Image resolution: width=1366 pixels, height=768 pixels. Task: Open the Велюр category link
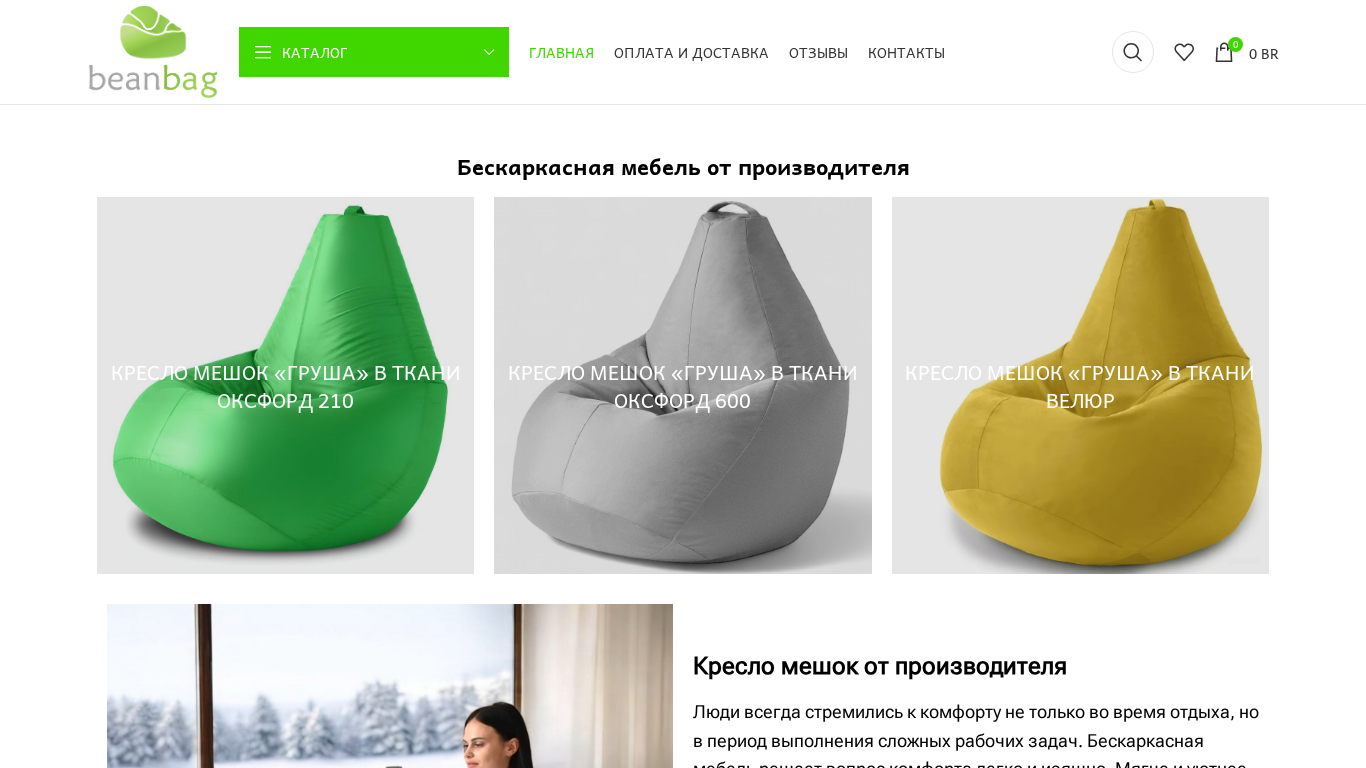1080,386
